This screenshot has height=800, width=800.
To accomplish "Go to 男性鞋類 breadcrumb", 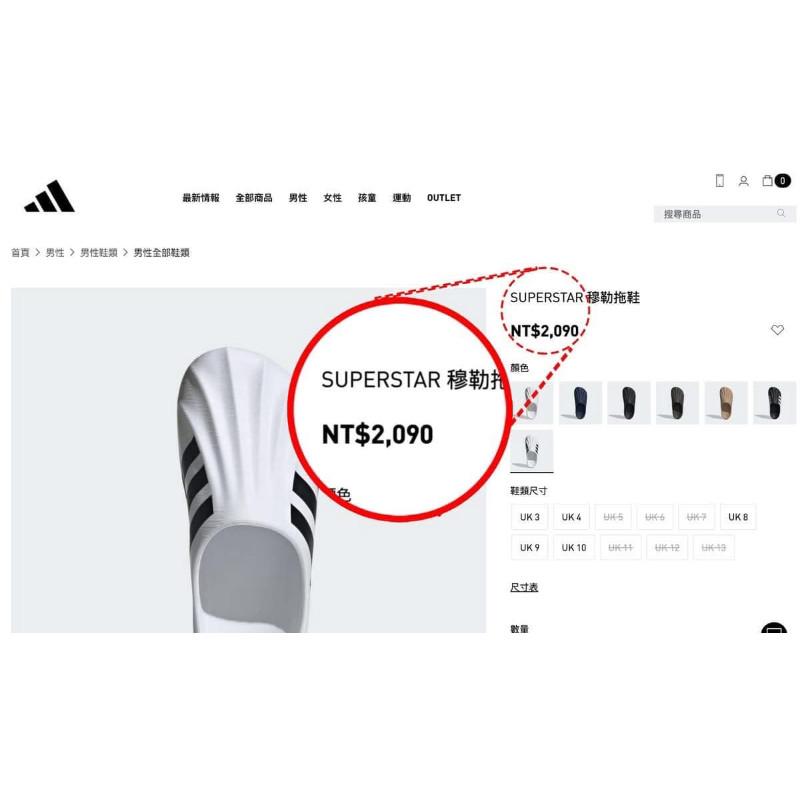I will pos(99,253).
